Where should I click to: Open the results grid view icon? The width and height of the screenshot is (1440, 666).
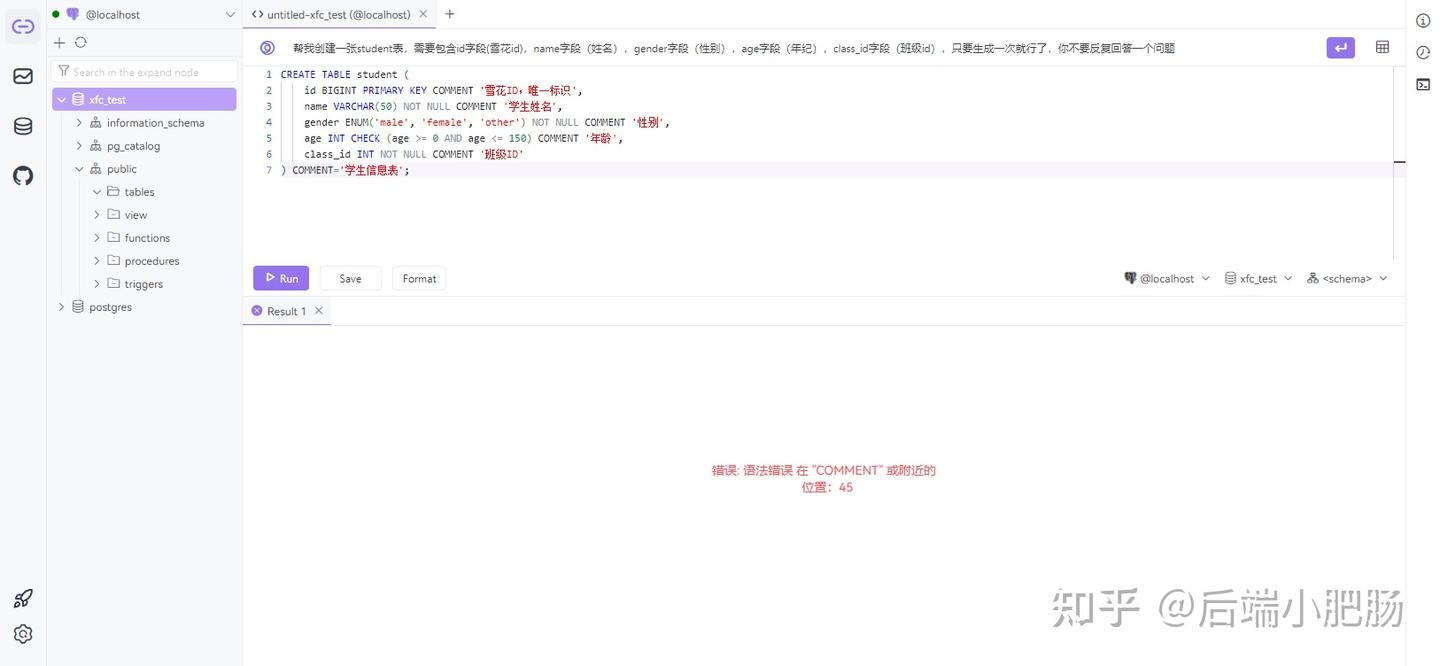click(1382, 47)
